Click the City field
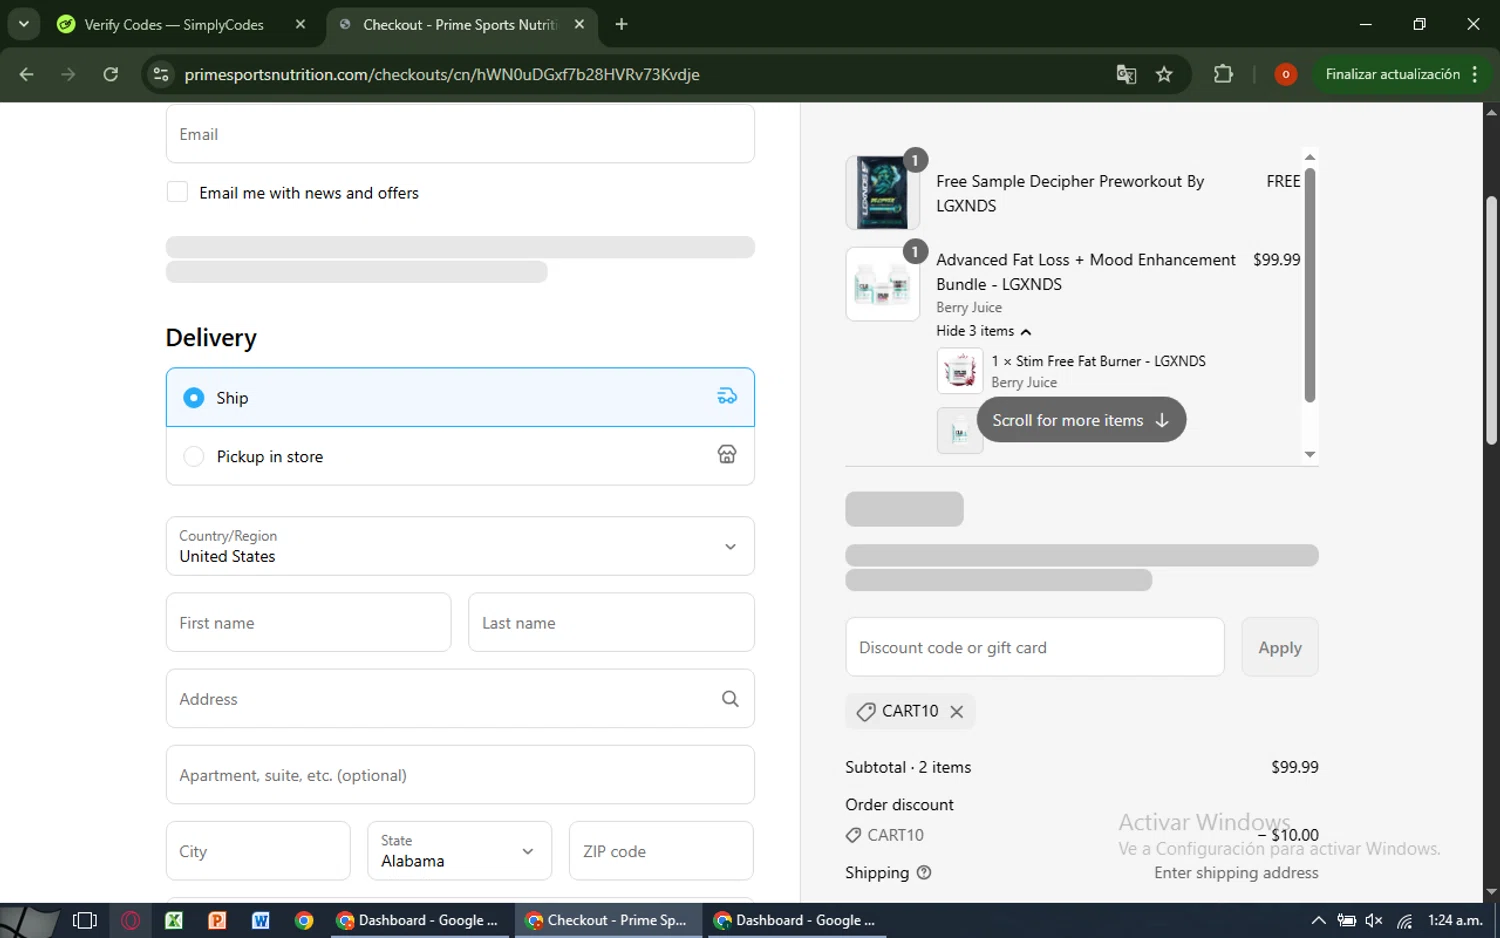The image size is (1500, 938). click(258, 851)
